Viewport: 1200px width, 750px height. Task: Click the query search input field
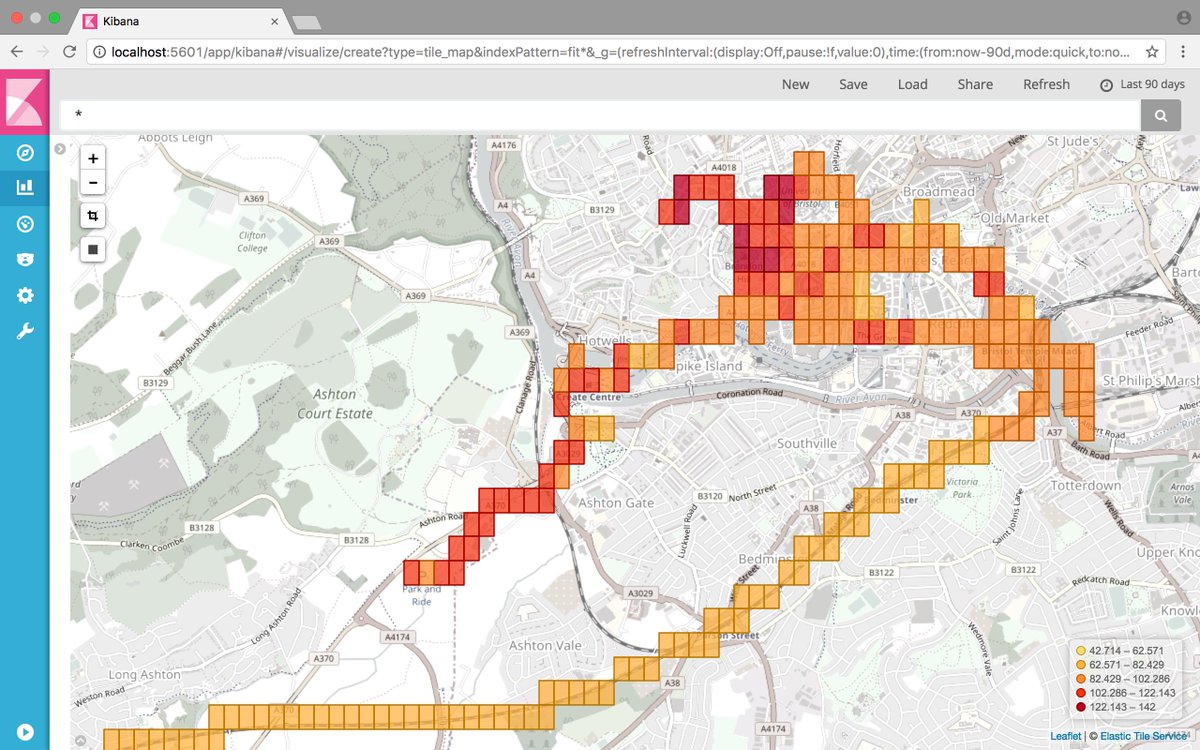pos(600,116)
